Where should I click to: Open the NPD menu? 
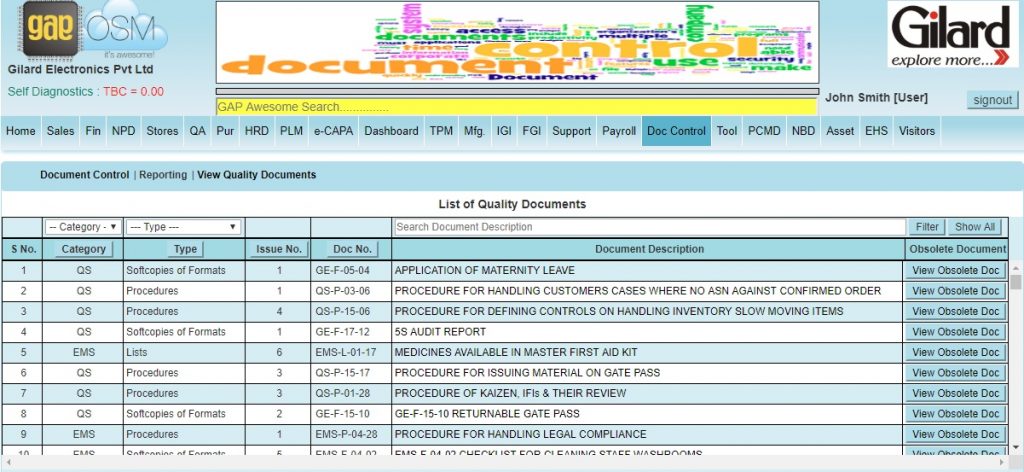pos(123,131)
